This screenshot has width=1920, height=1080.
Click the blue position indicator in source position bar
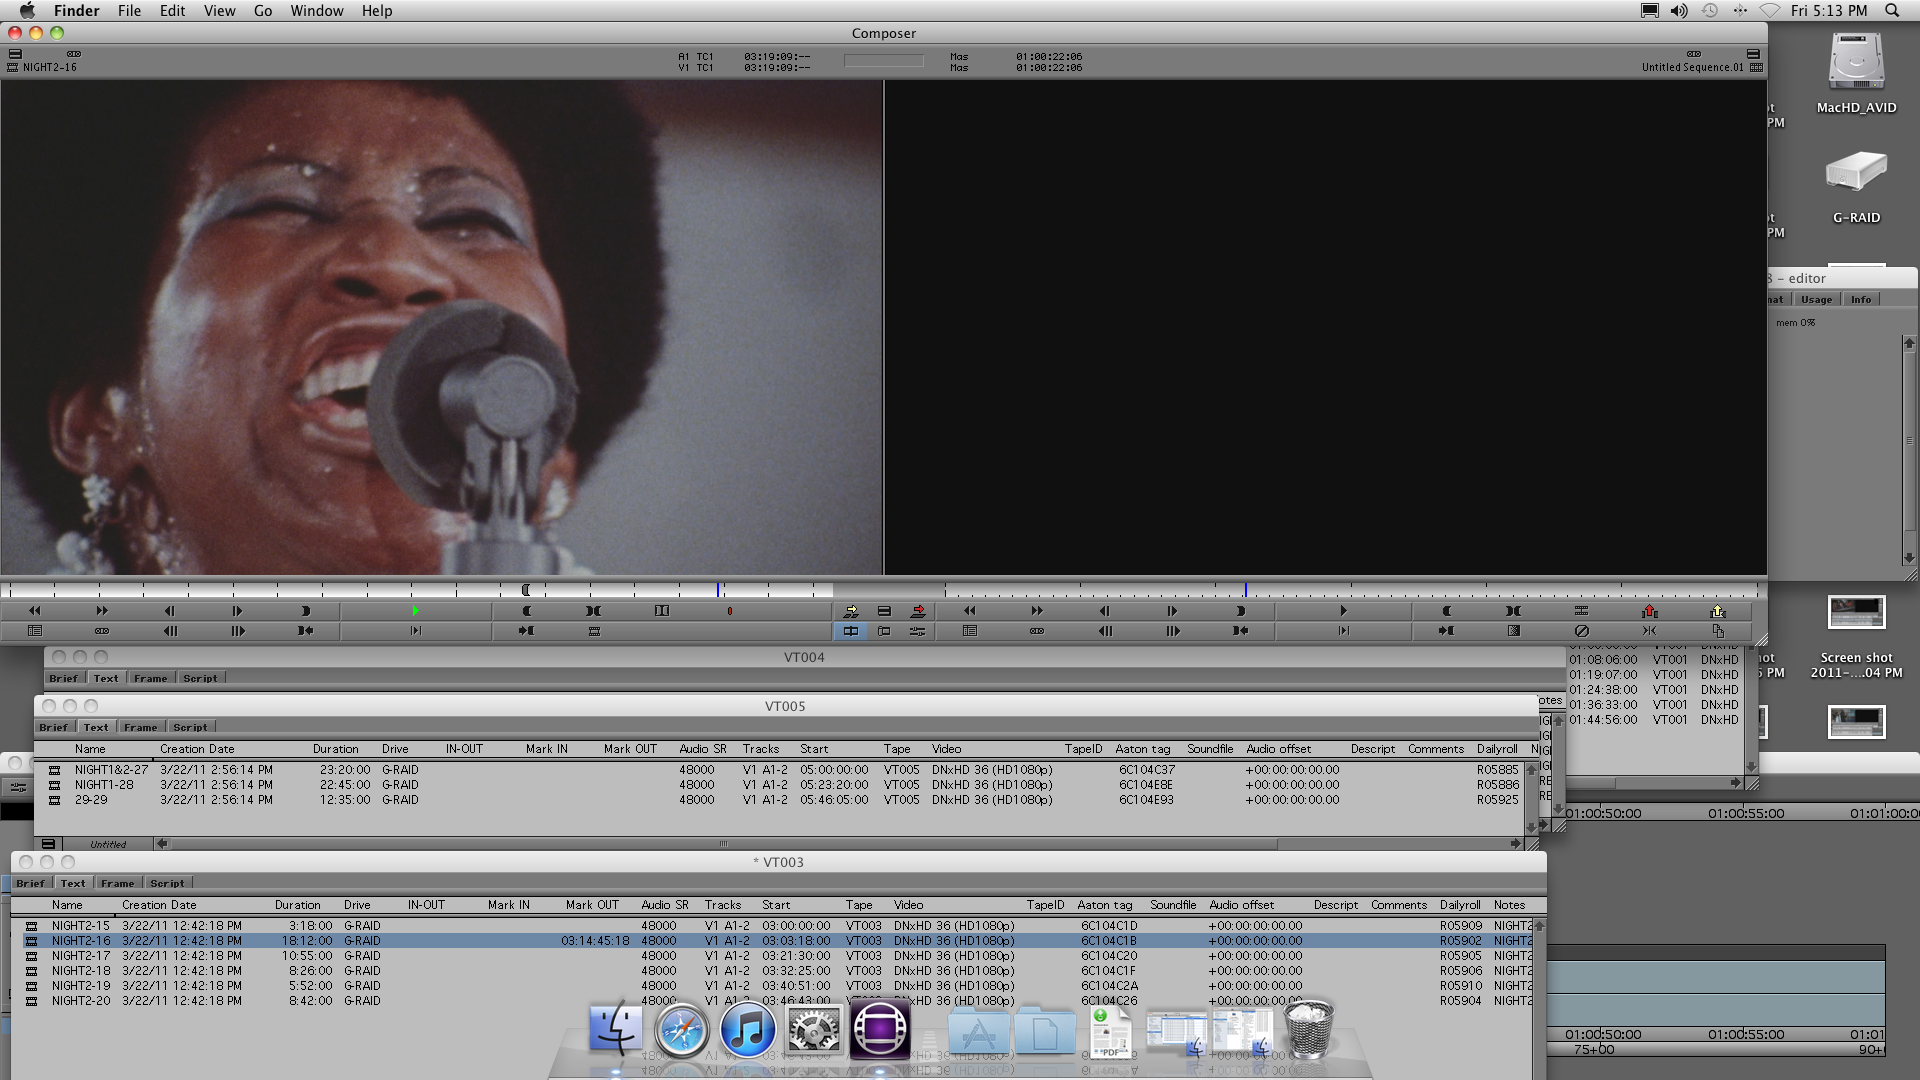[718, 590]
